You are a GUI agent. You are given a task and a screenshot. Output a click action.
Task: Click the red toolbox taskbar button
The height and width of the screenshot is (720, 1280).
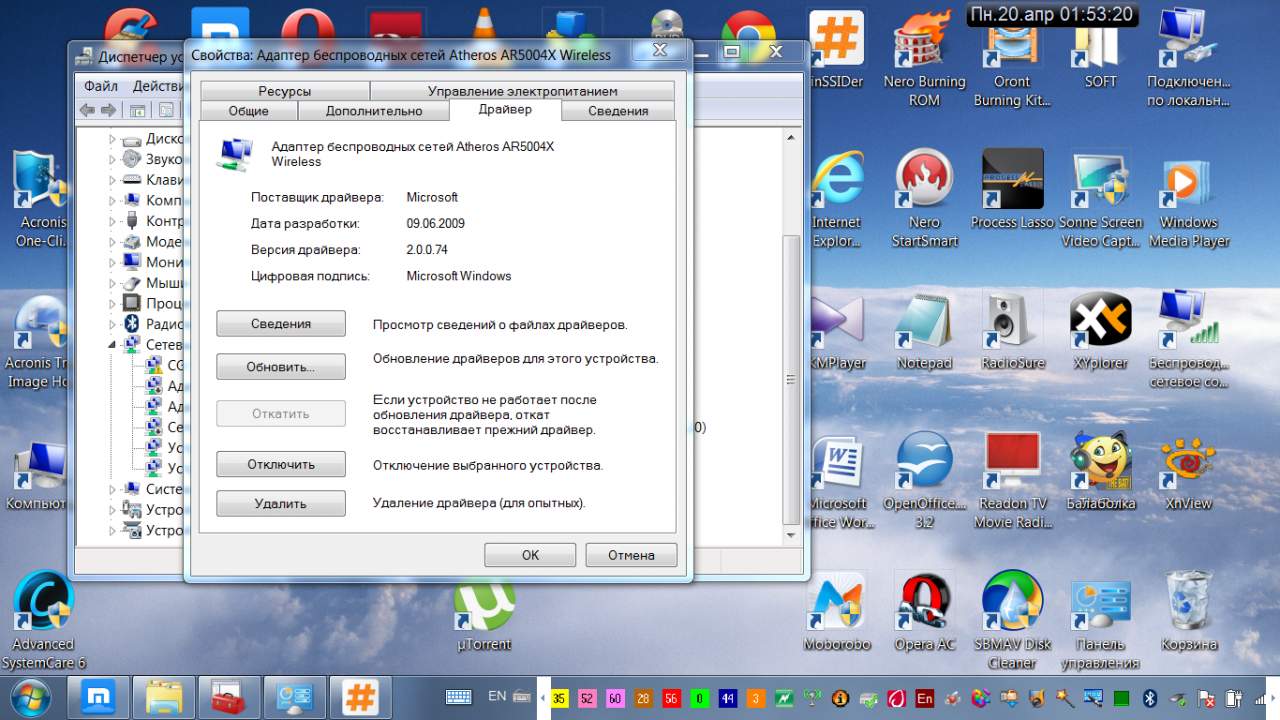click(229, 696)
